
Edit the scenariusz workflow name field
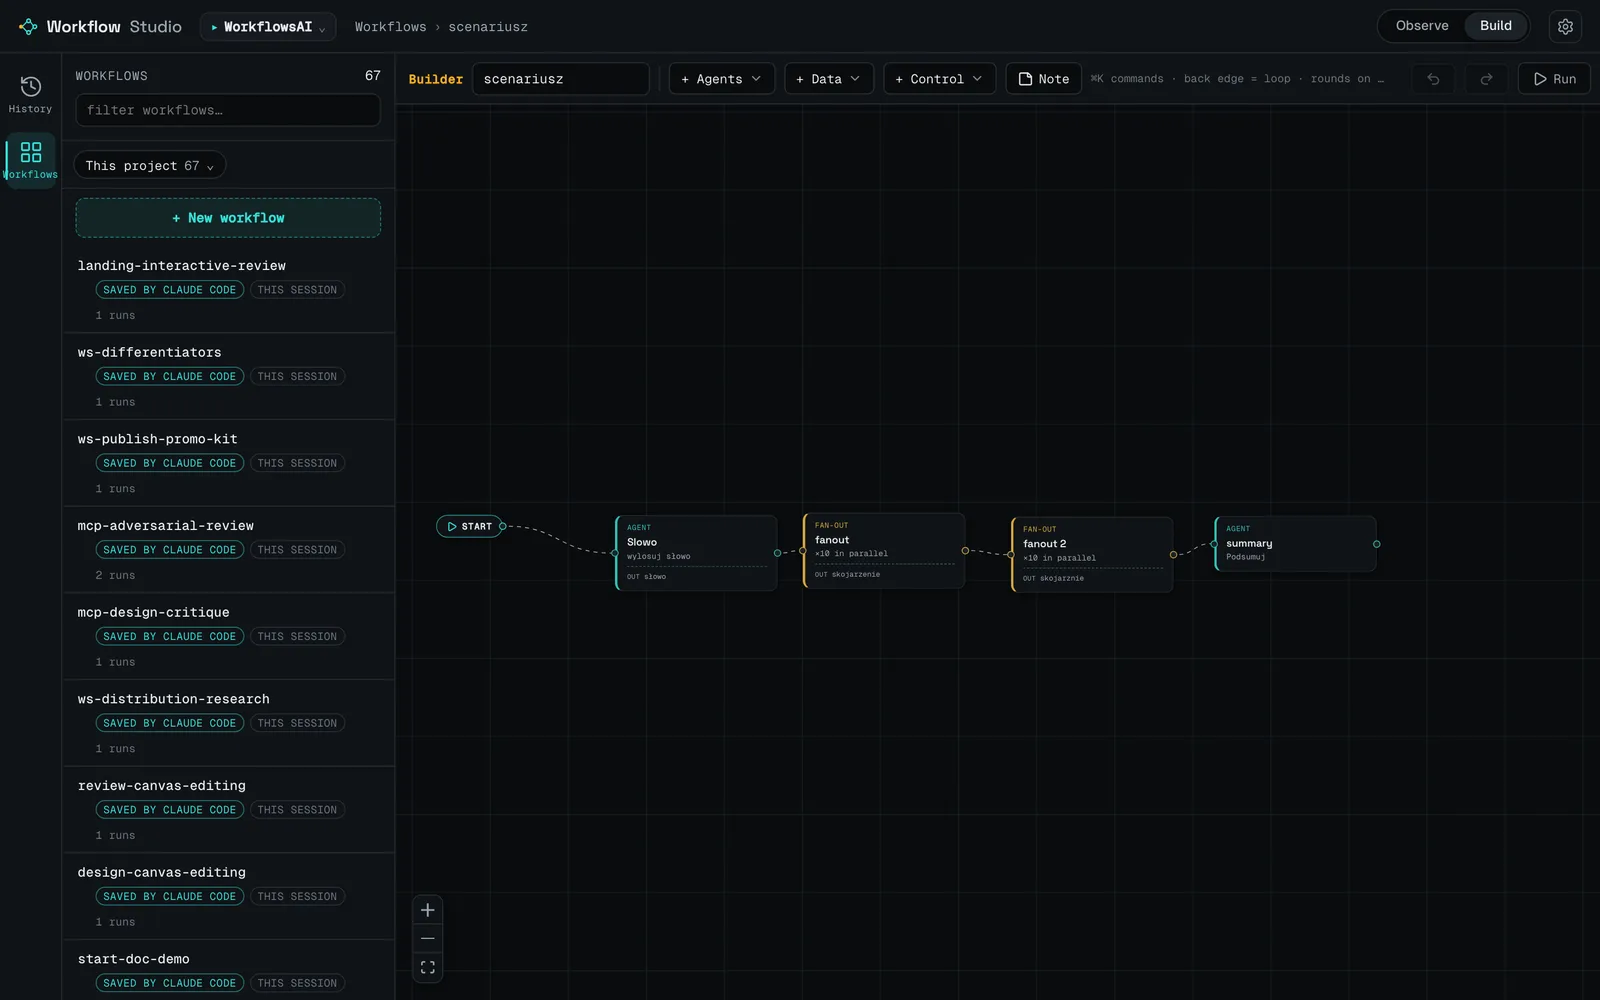point(561,79)
